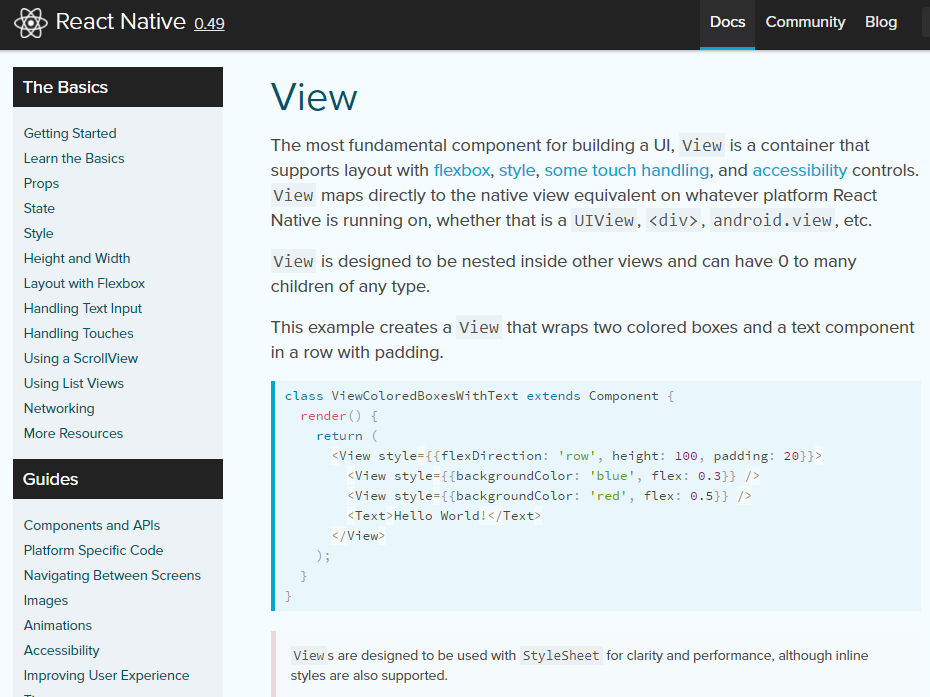Screen dimensions: 930x697
Task: Follow the accessibility inline link
Action: point(800,170)
